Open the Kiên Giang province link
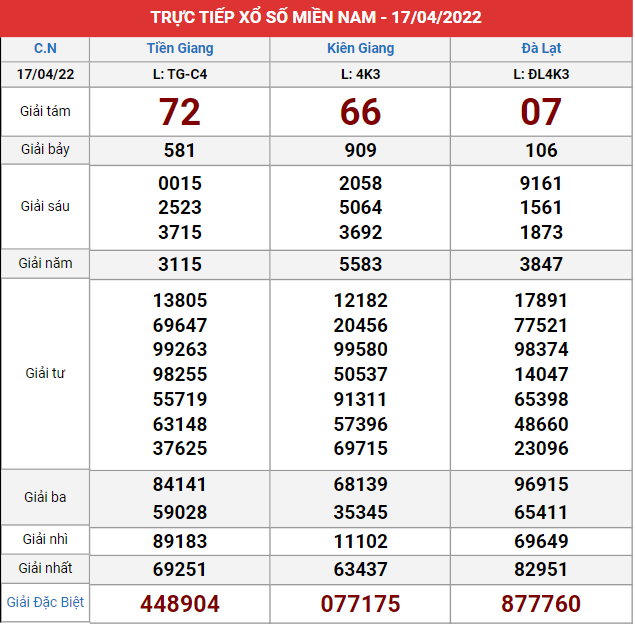635x626 pixels. [360, 48]
